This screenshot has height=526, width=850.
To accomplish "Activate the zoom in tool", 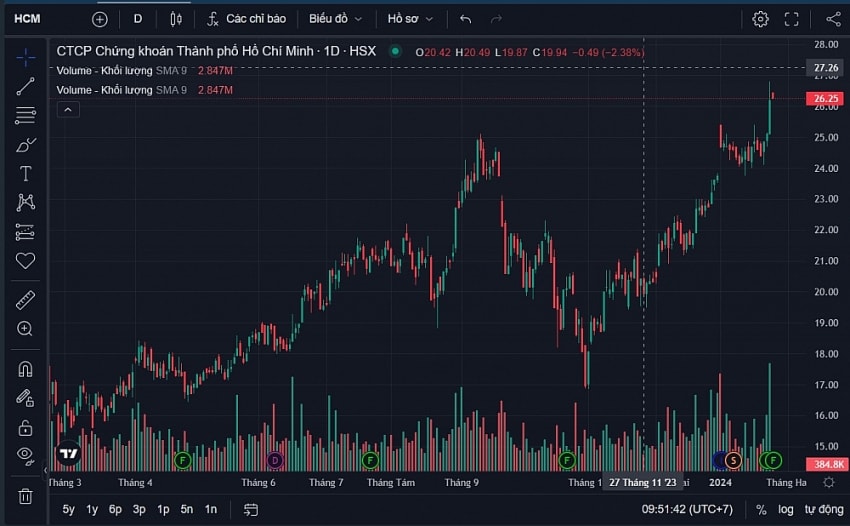I will point(25,329).
